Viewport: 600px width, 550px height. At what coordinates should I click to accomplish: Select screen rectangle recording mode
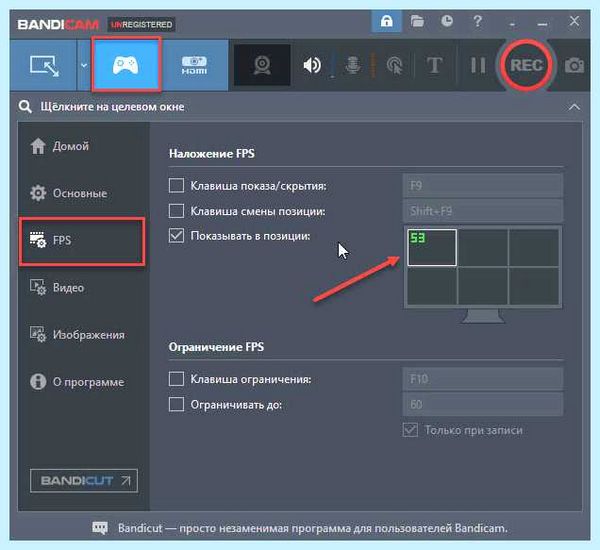(44, 65)
